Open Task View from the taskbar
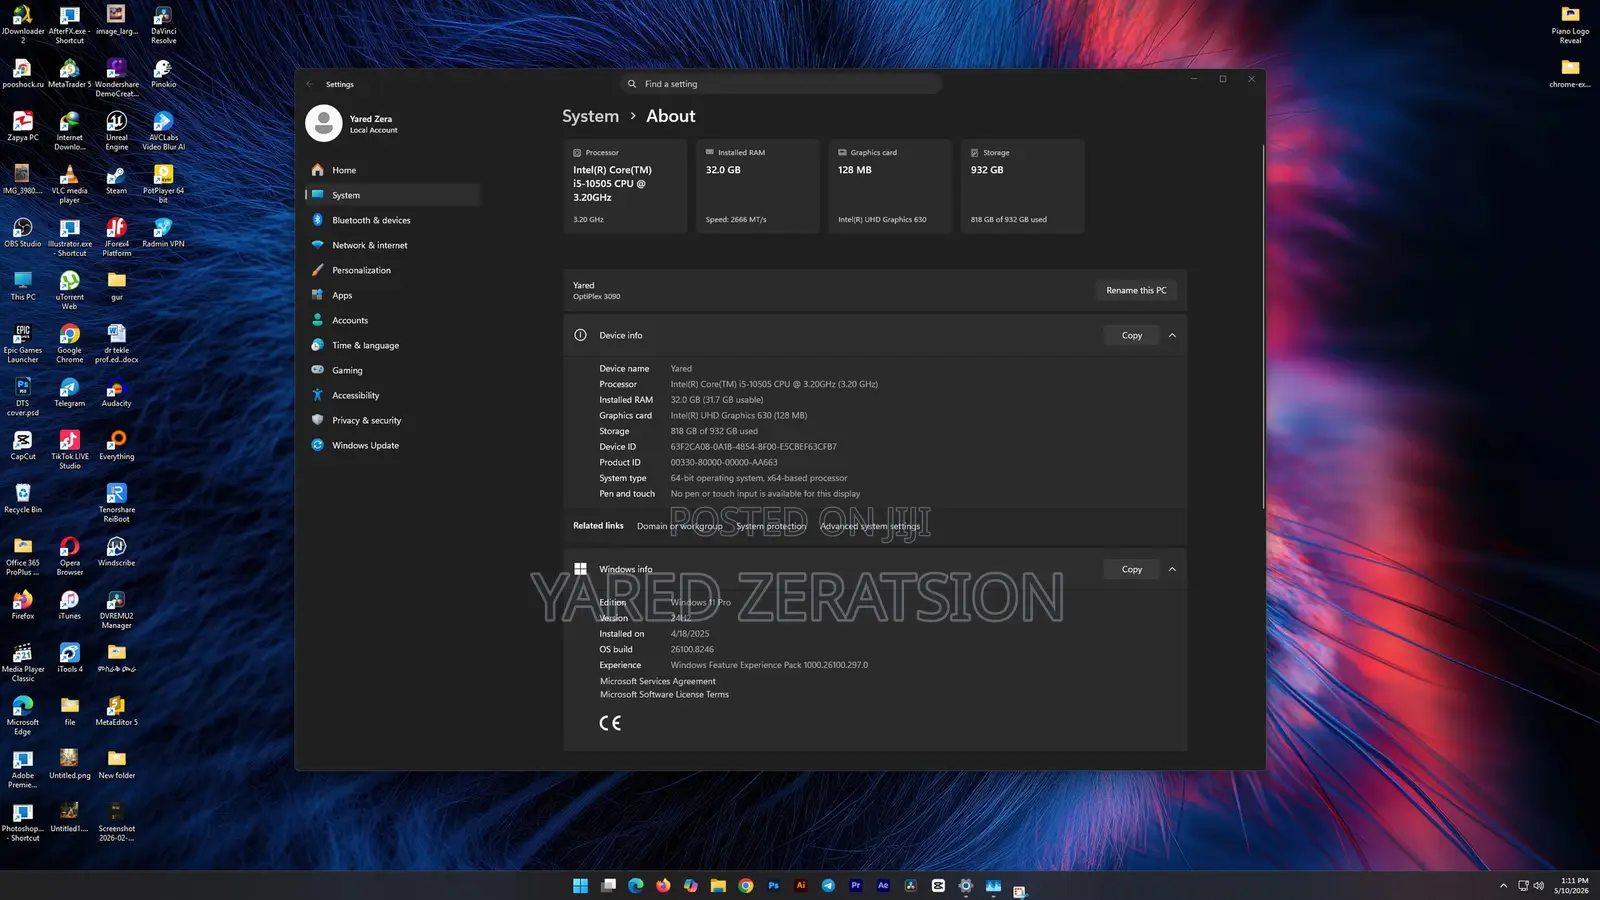The height and width of the screenshot is (900, 1600). click(x=608, y=885)
